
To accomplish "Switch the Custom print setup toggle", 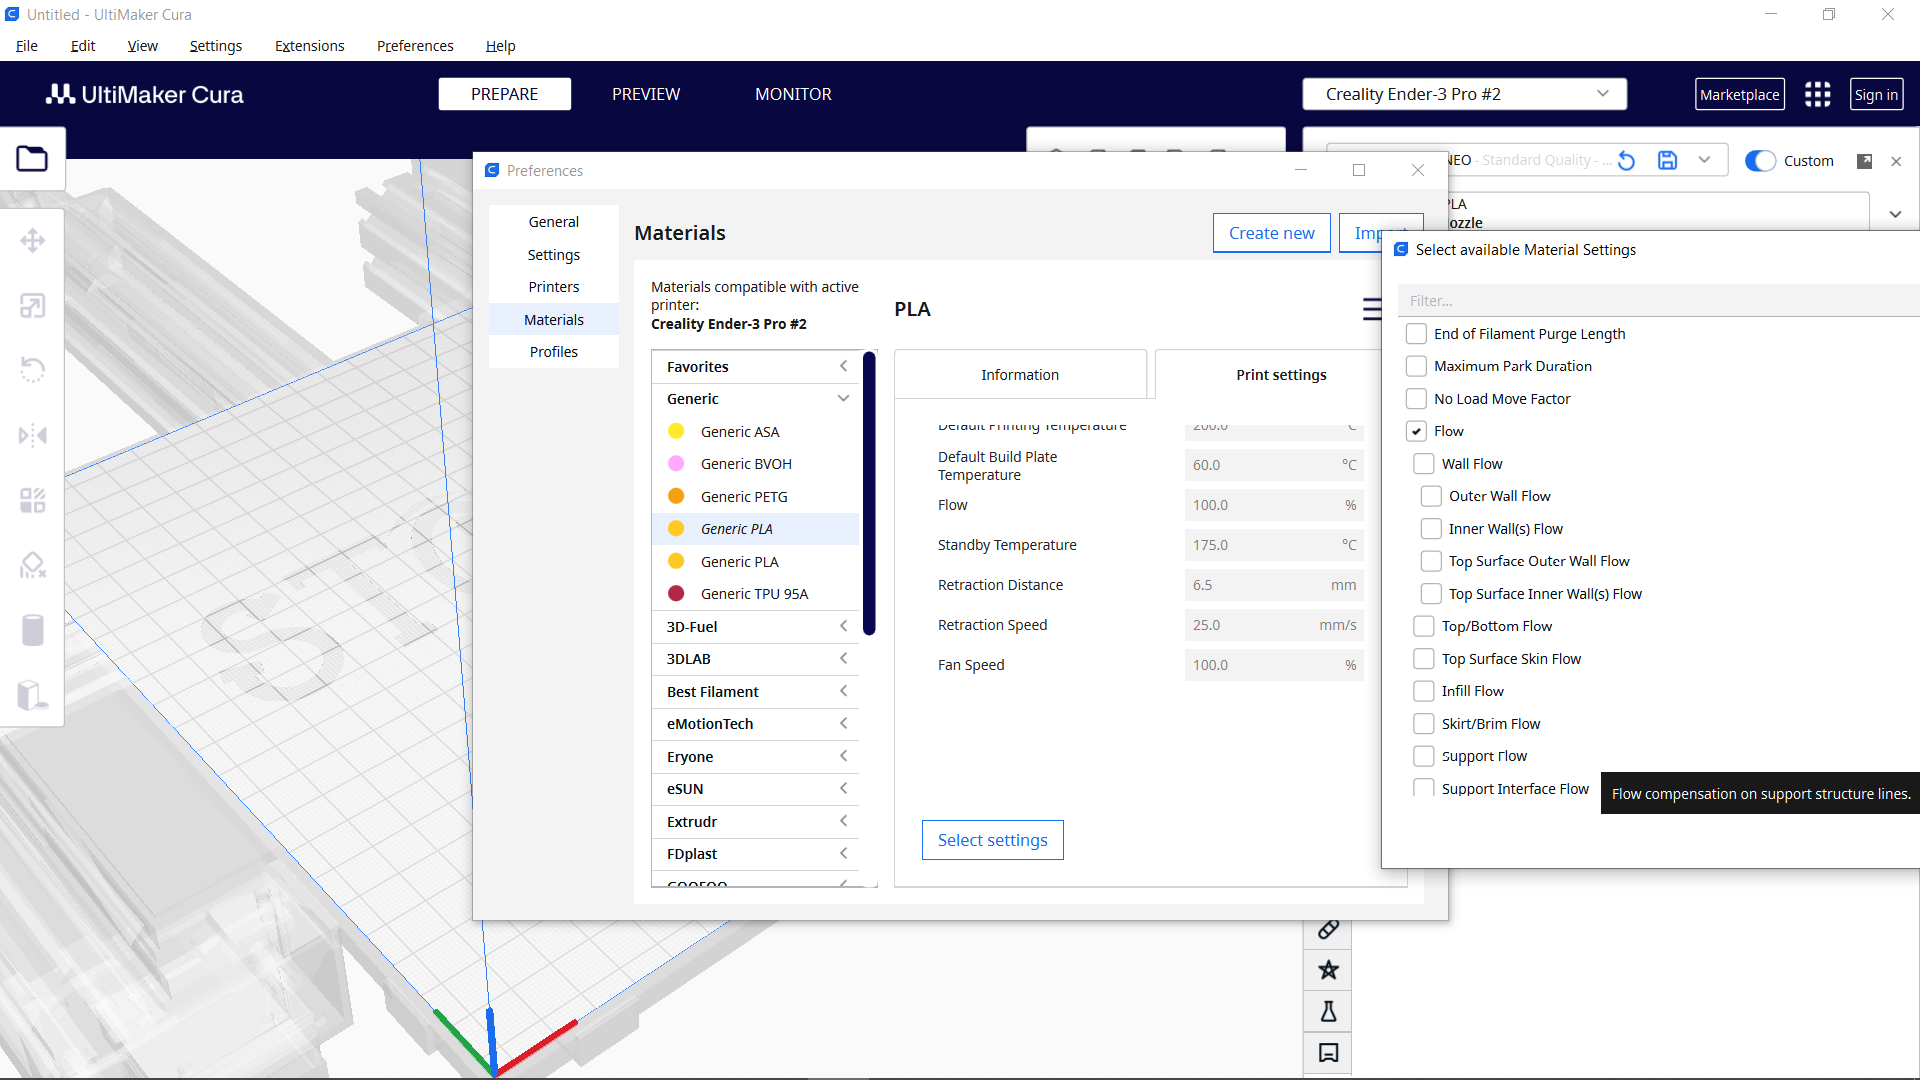I will 1759,160.
